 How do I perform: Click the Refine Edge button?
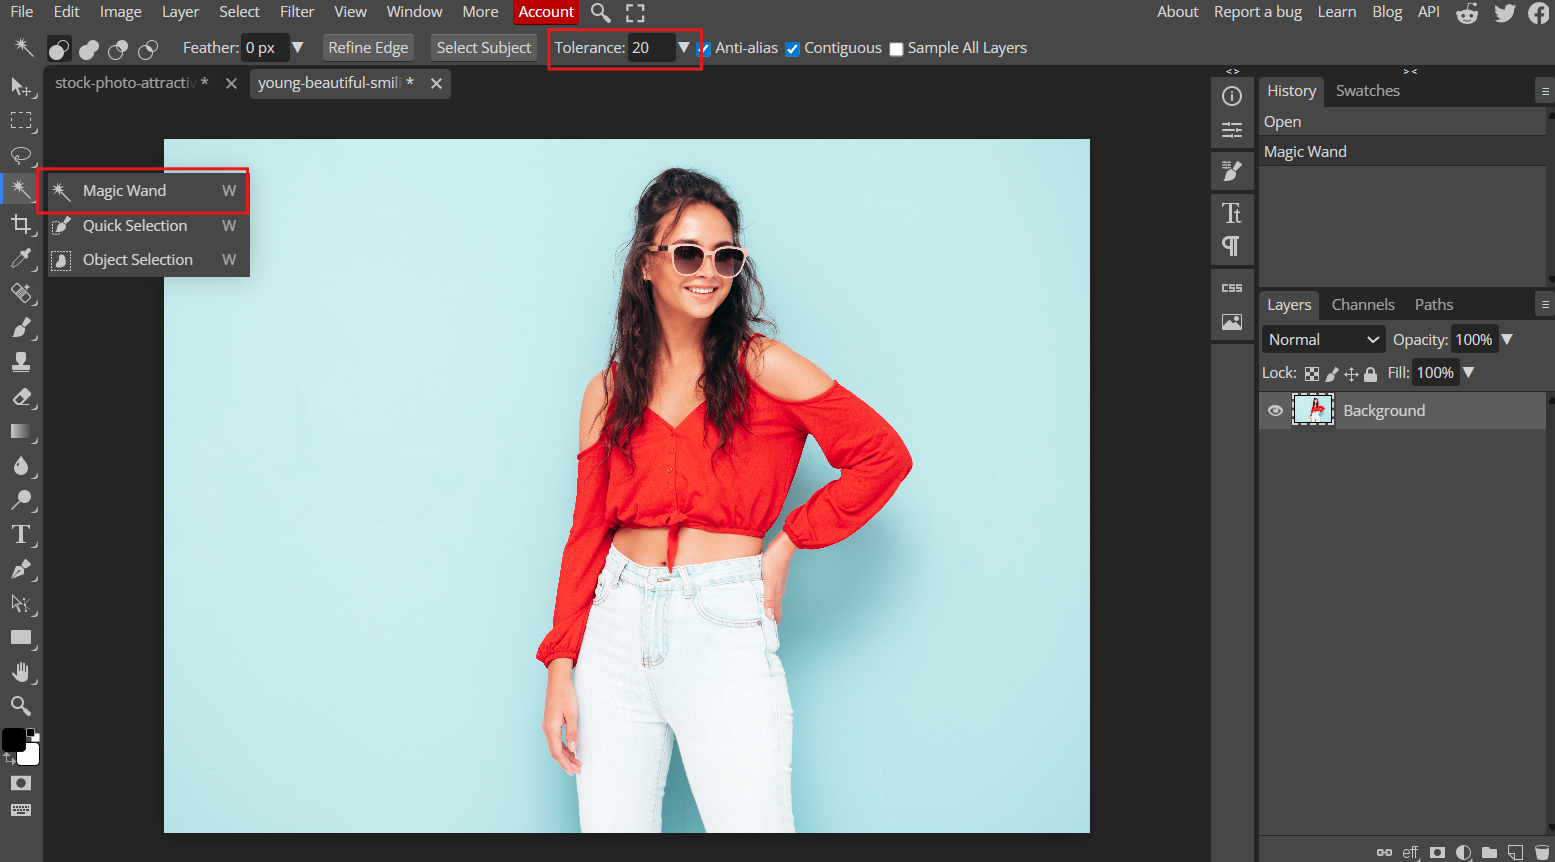tap(368, 47)
